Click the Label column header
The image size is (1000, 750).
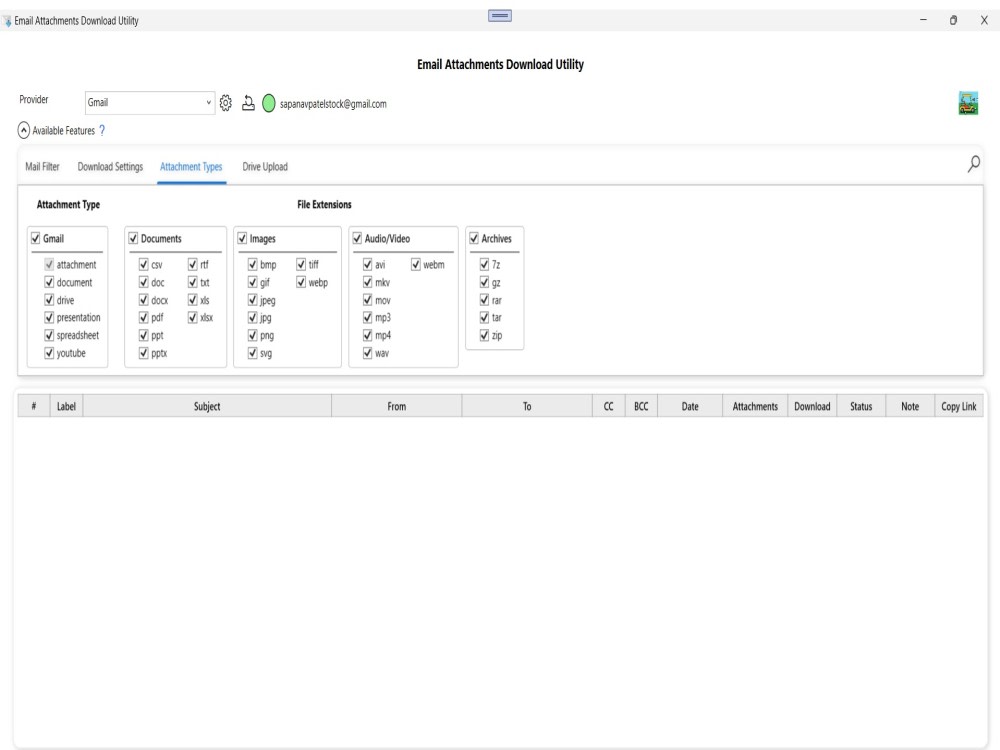point(66,406)
